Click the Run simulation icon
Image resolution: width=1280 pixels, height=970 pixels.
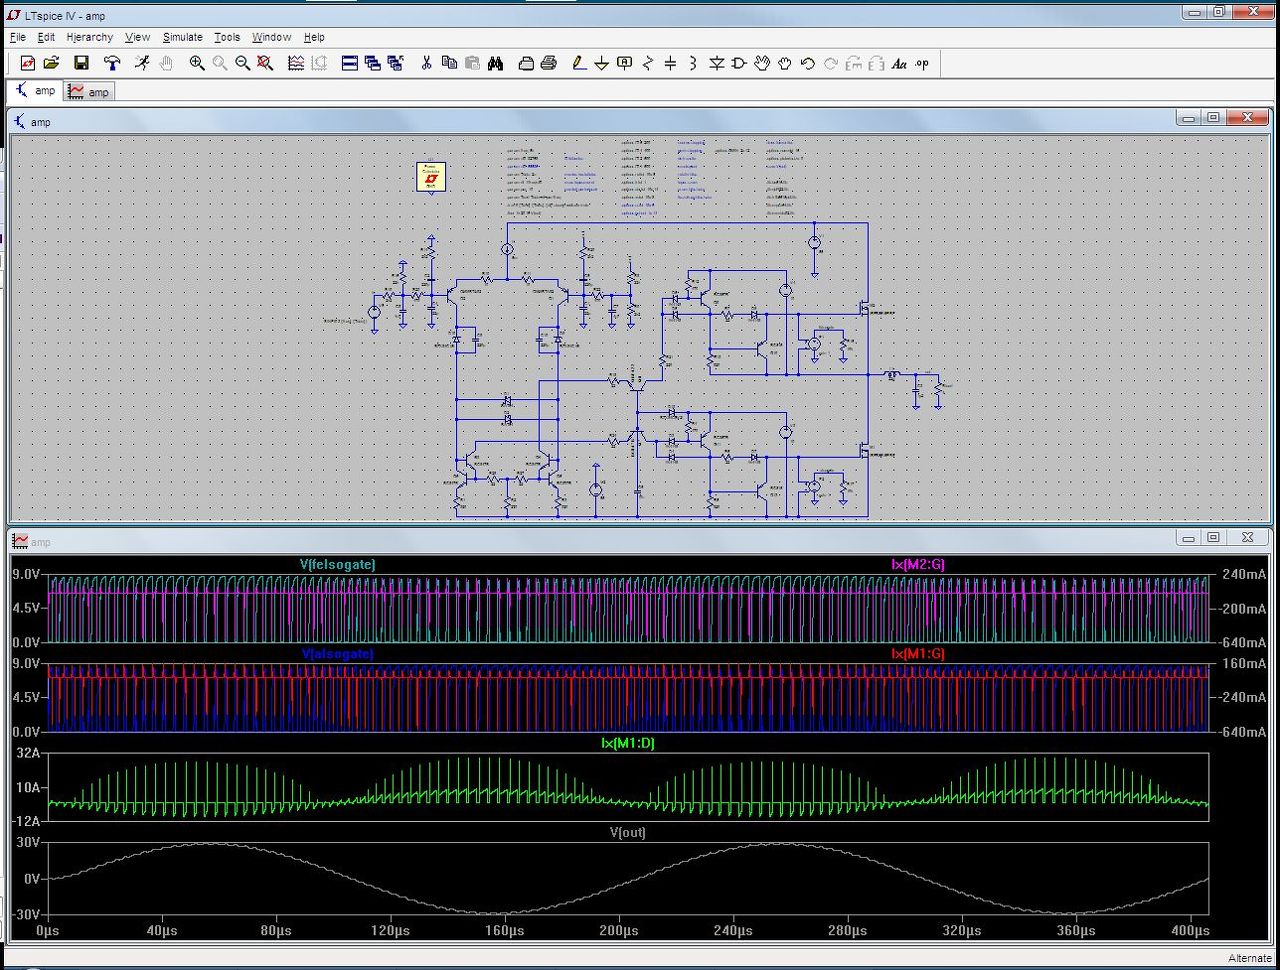[142, 63]
